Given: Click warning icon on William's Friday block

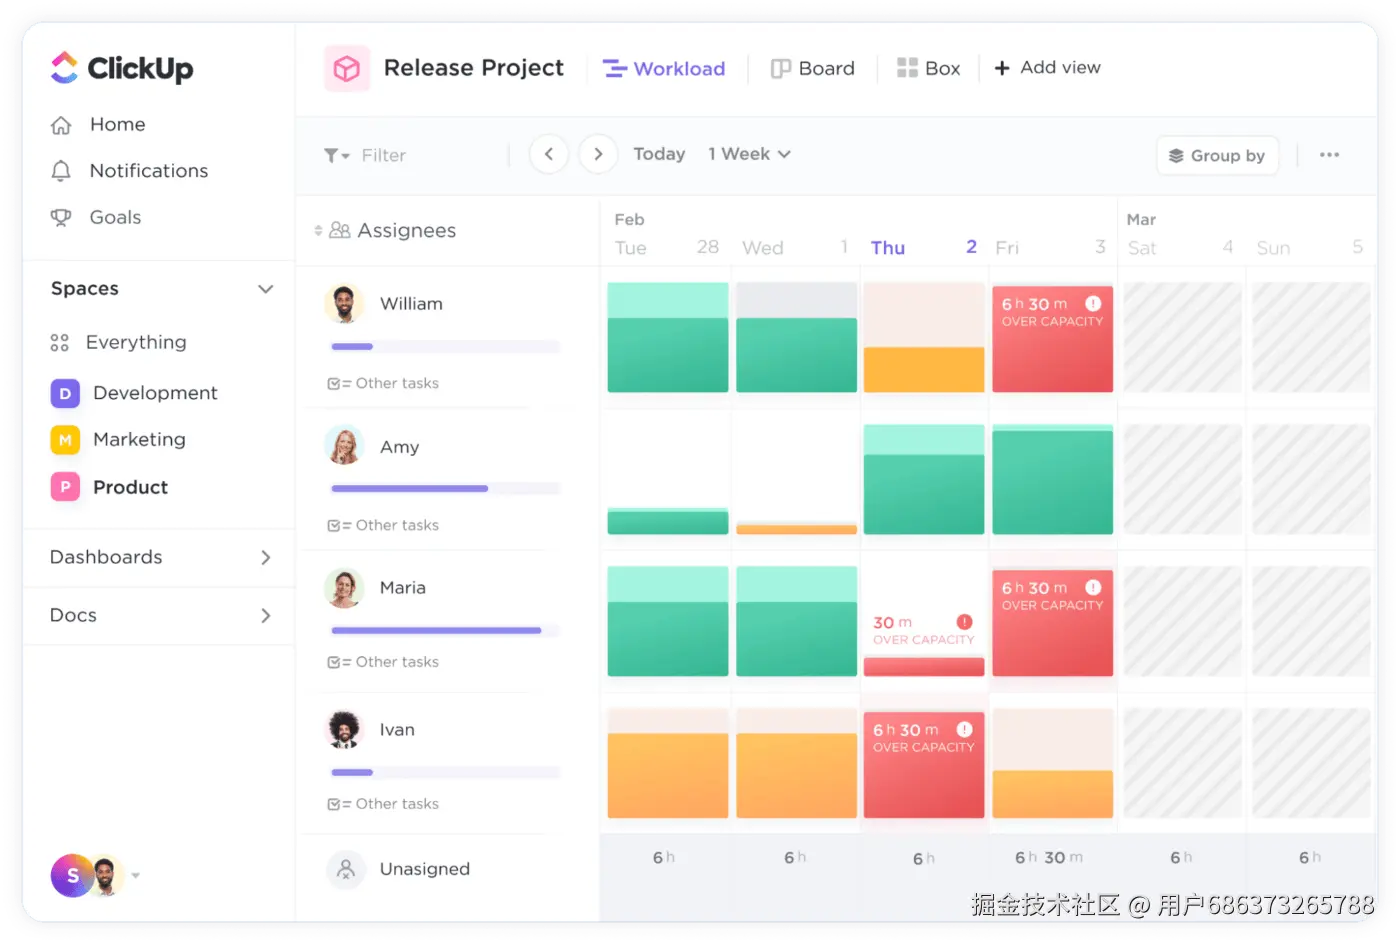Looking at the screenshot, I should pyautogui.click(x=1093, y=303).
